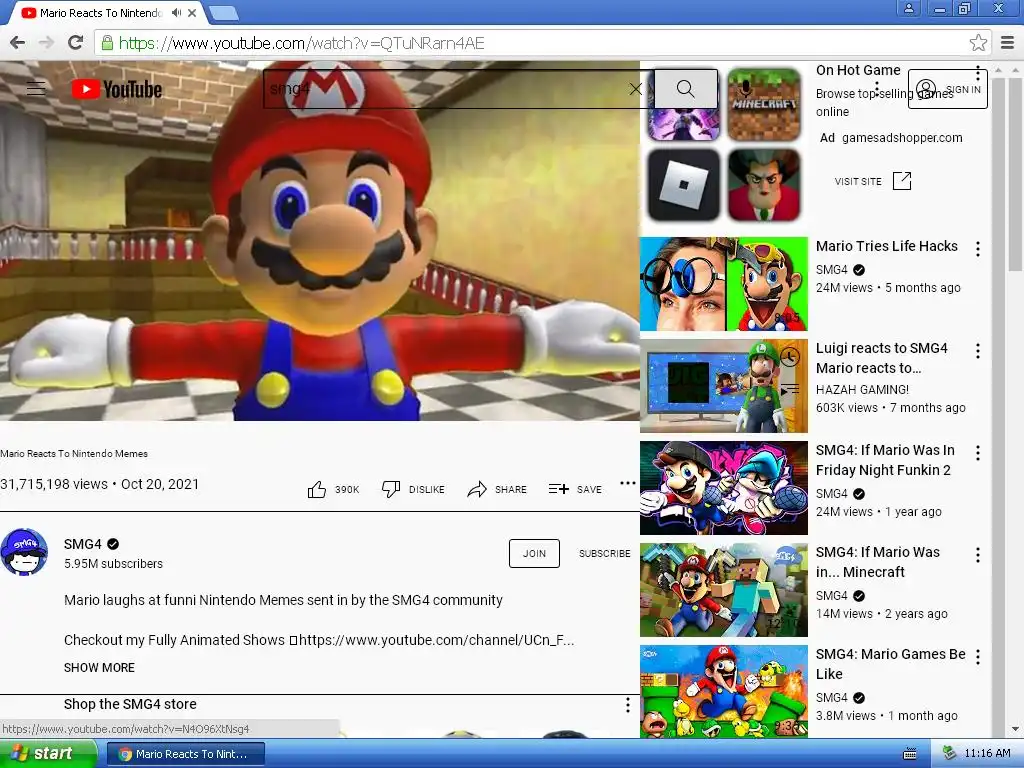Open options for Friday Night Funkin 2 video

pyautogui.click(x=978, y=453)
